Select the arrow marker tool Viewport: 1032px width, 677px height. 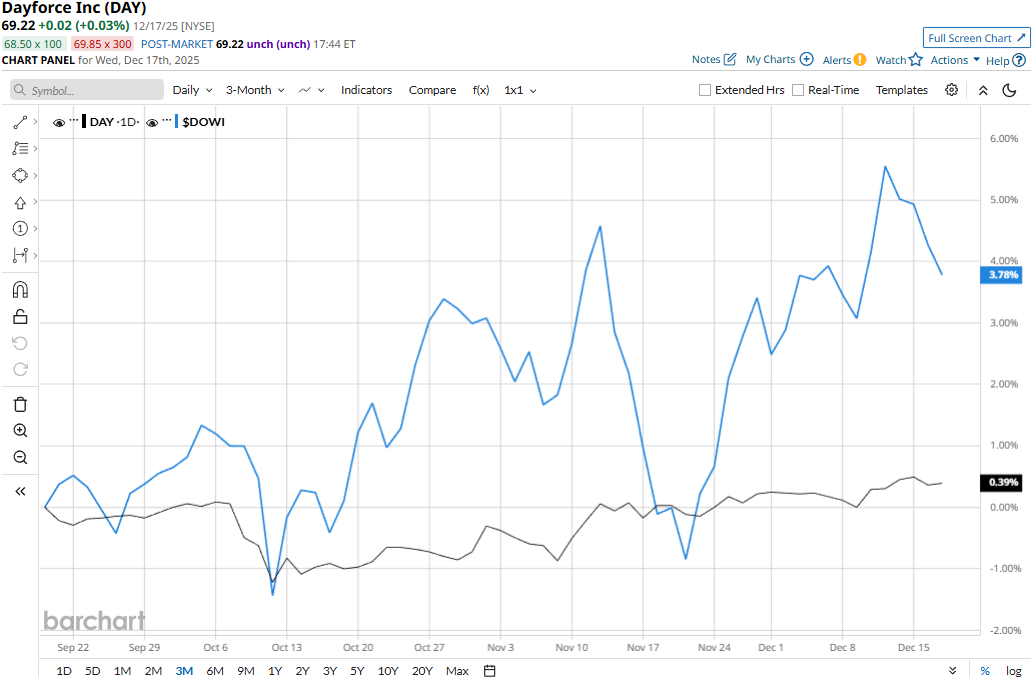coord(20,203)
